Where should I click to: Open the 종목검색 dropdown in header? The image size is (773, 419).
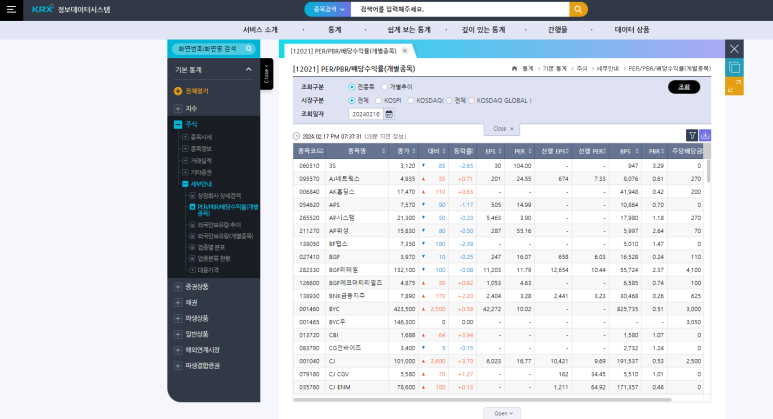coord(328,9)
